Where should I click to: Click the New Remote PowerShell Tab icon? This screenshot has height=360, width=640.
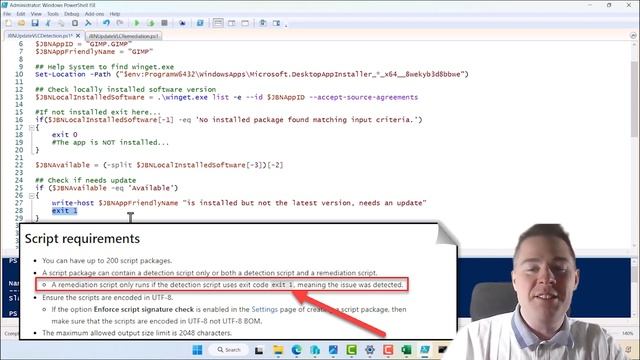(x=182, y=23)
